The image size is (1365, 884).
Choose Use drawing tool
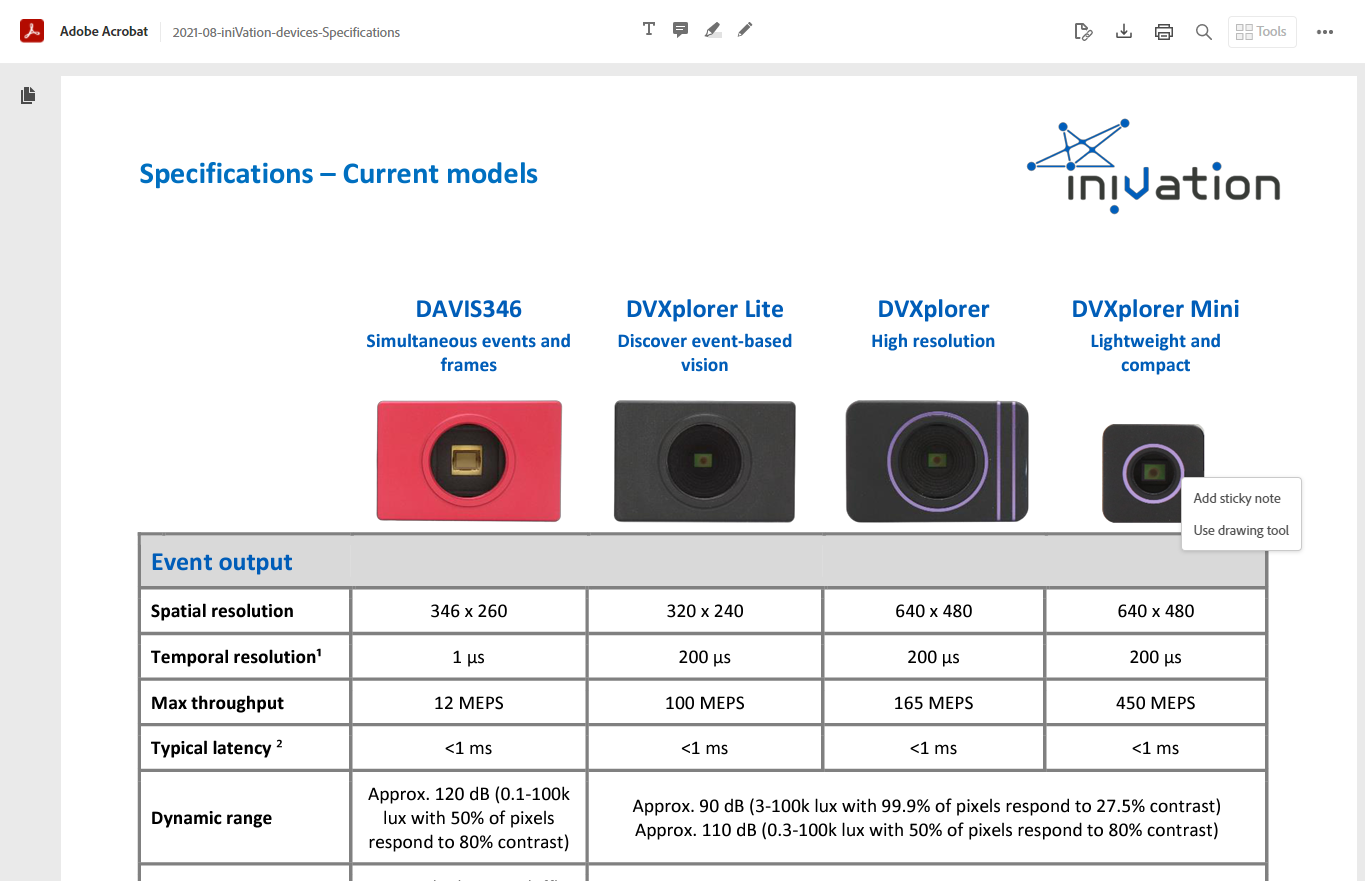1241,530
